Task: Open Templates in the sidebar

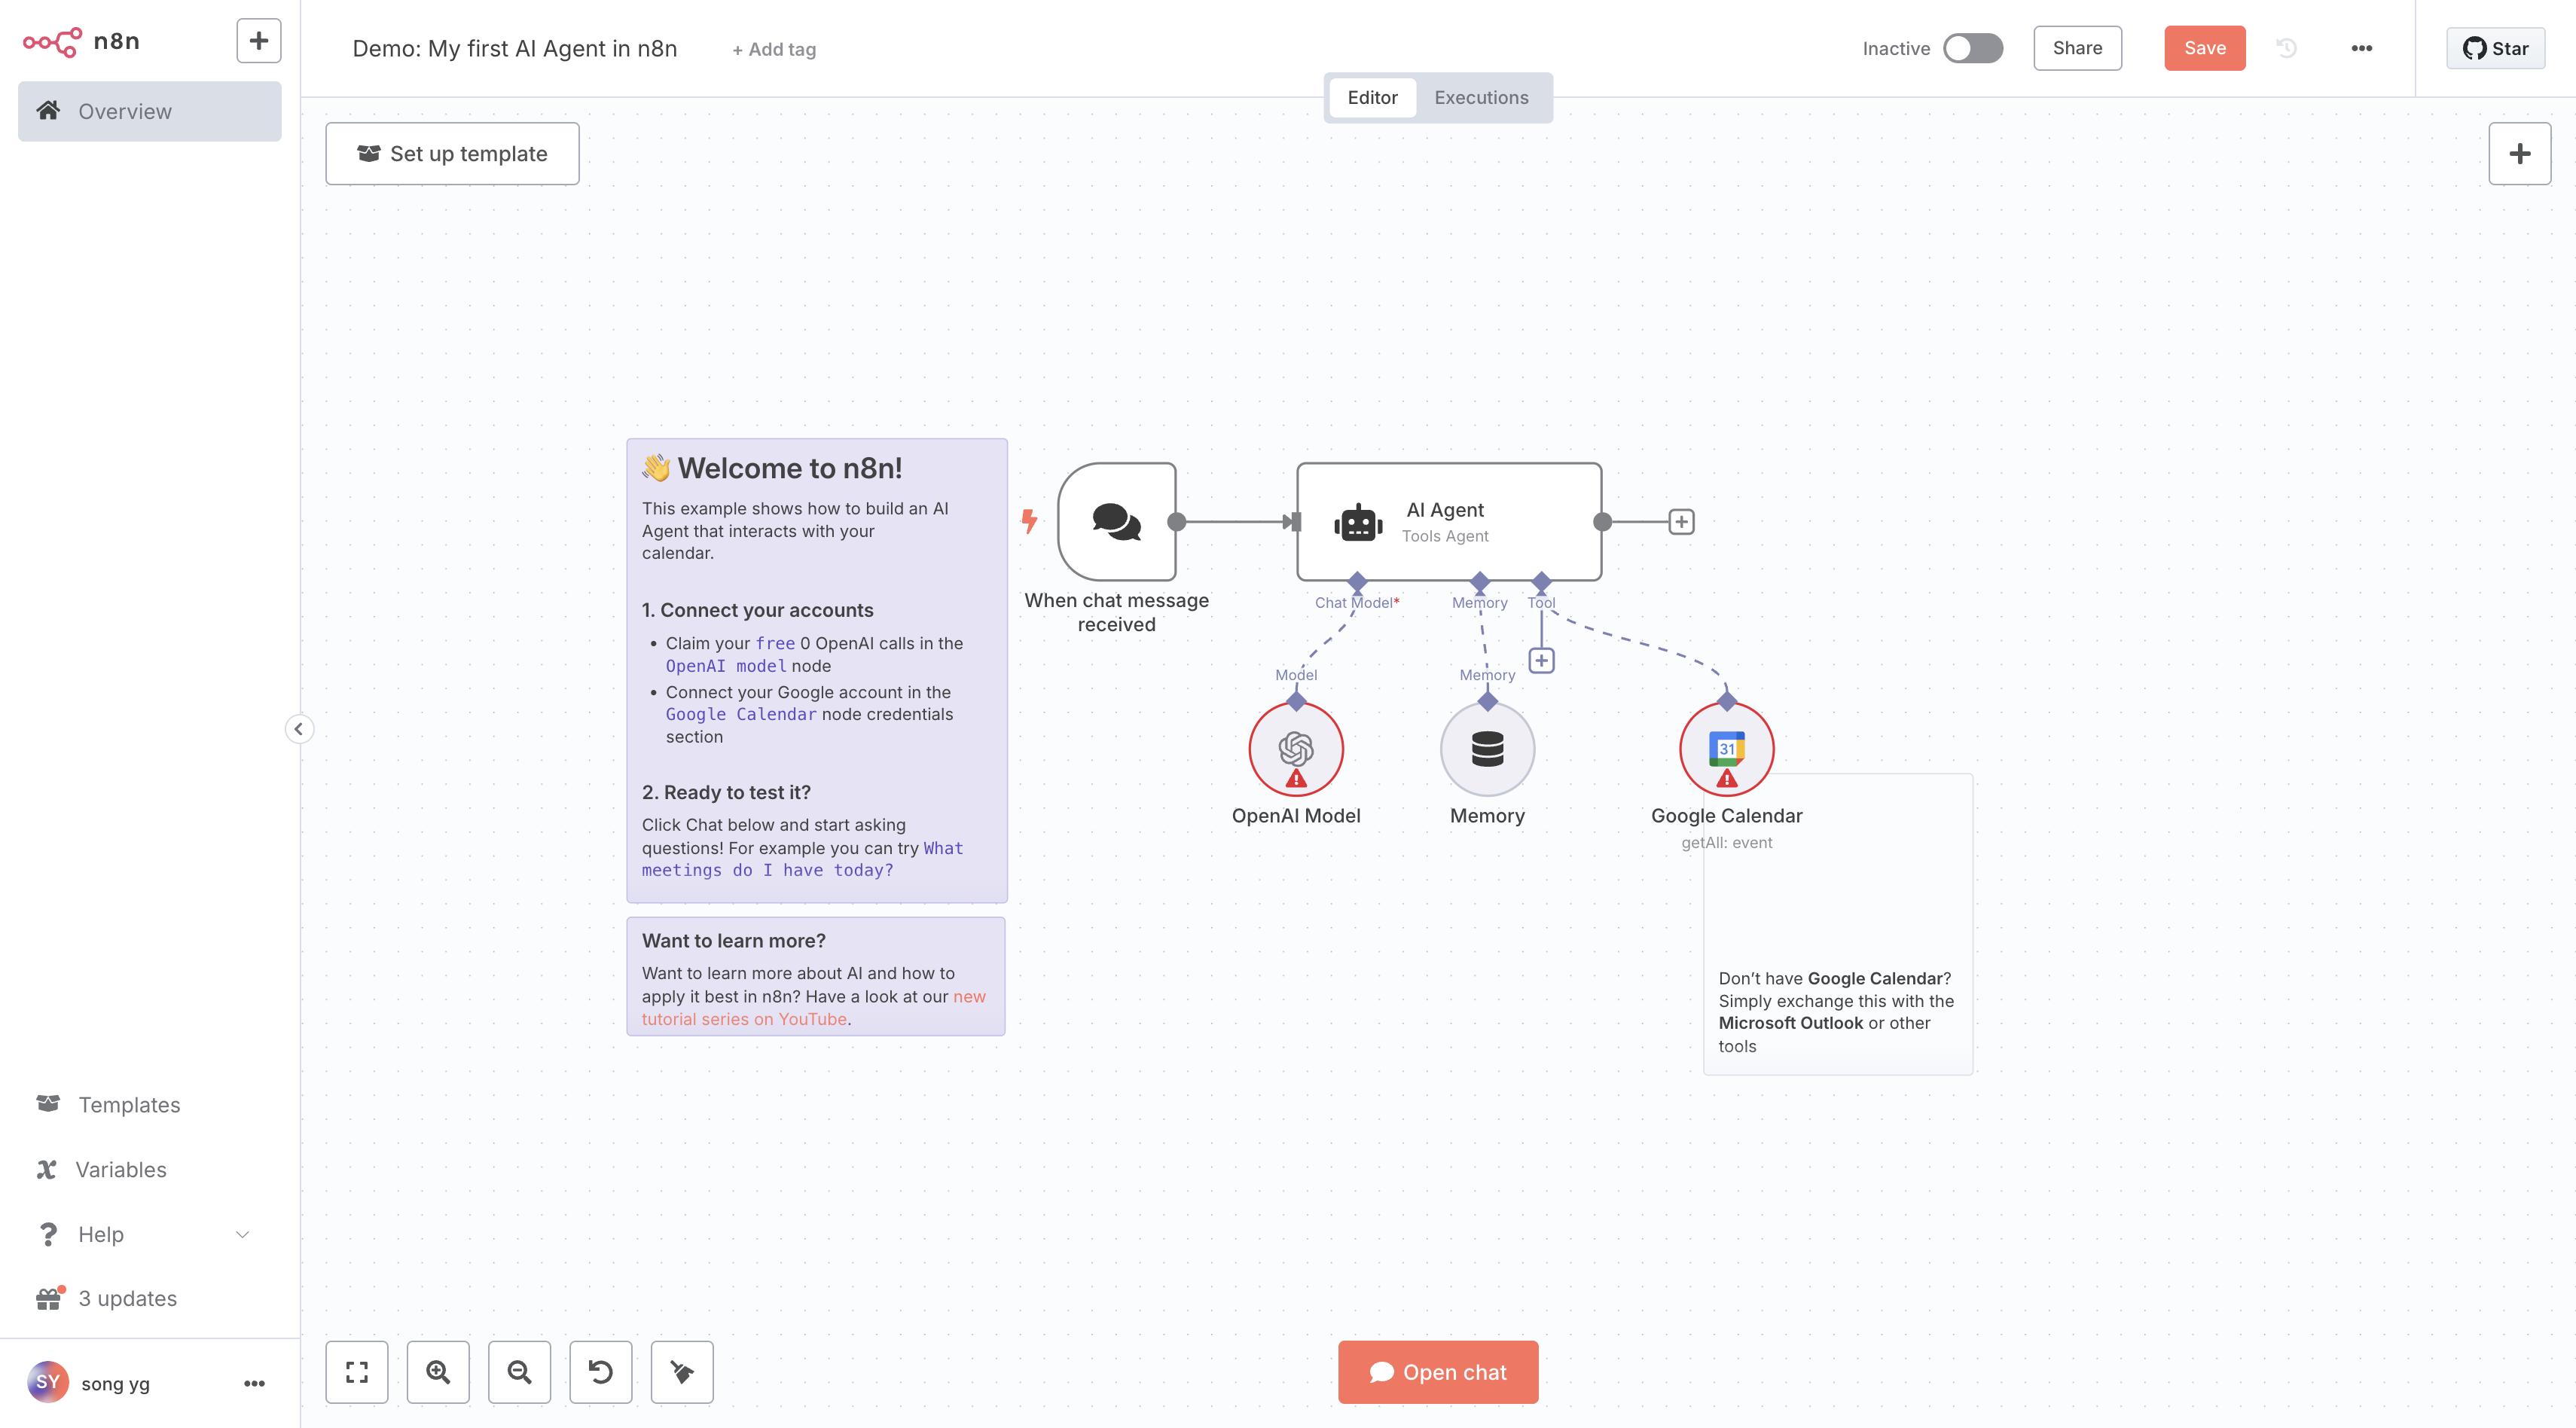Action: point(129,1105)
